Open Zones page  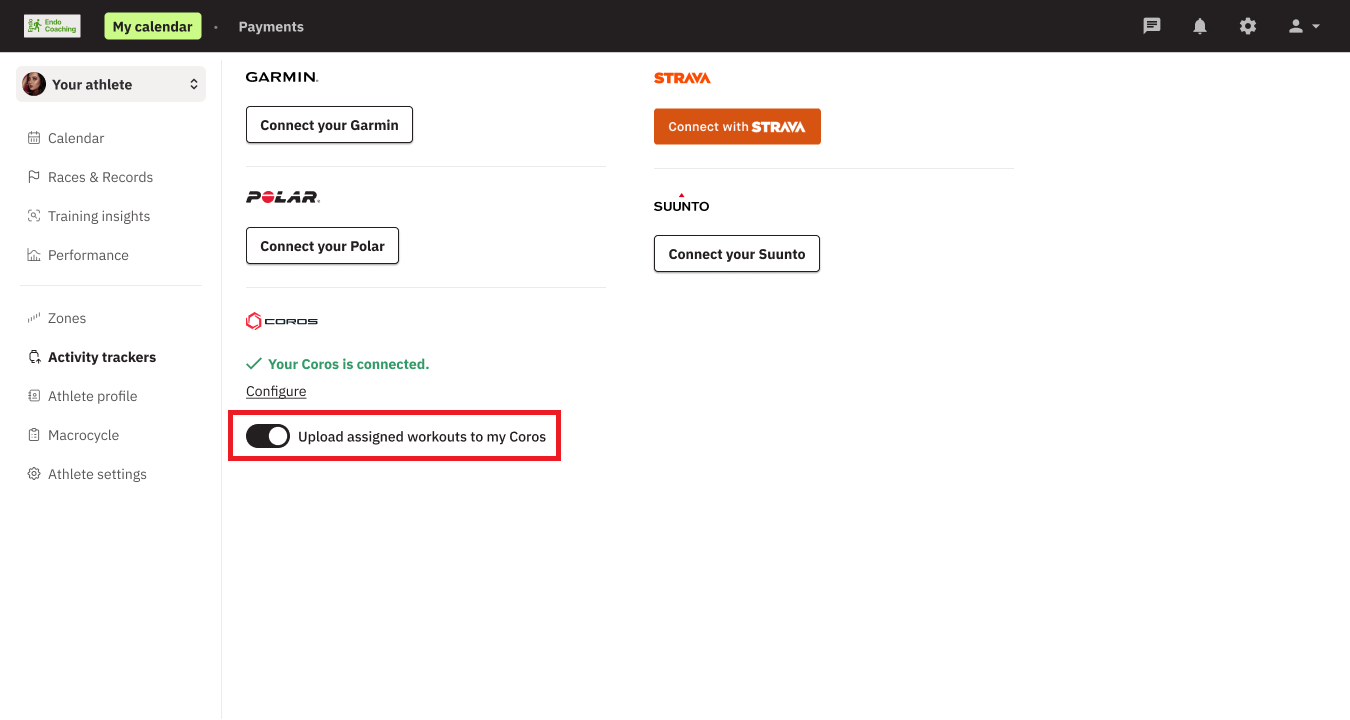tap(67, 318)
